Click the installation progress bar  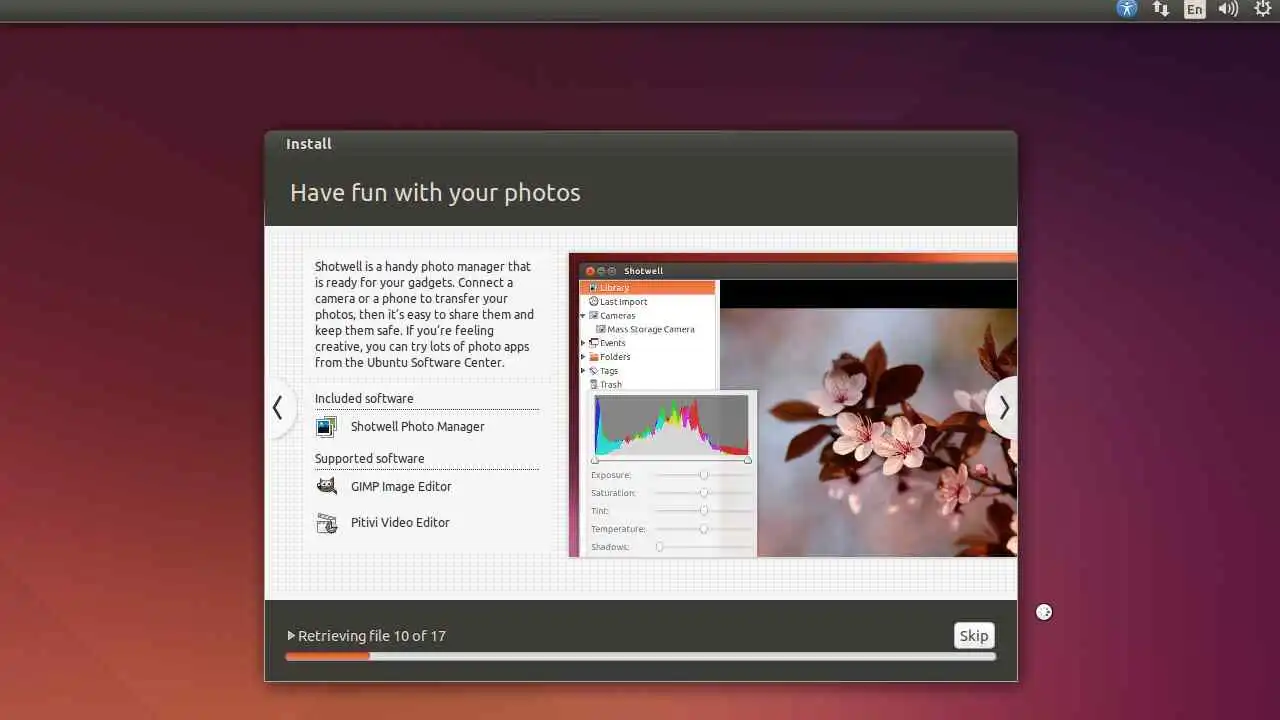click(640, 657)
